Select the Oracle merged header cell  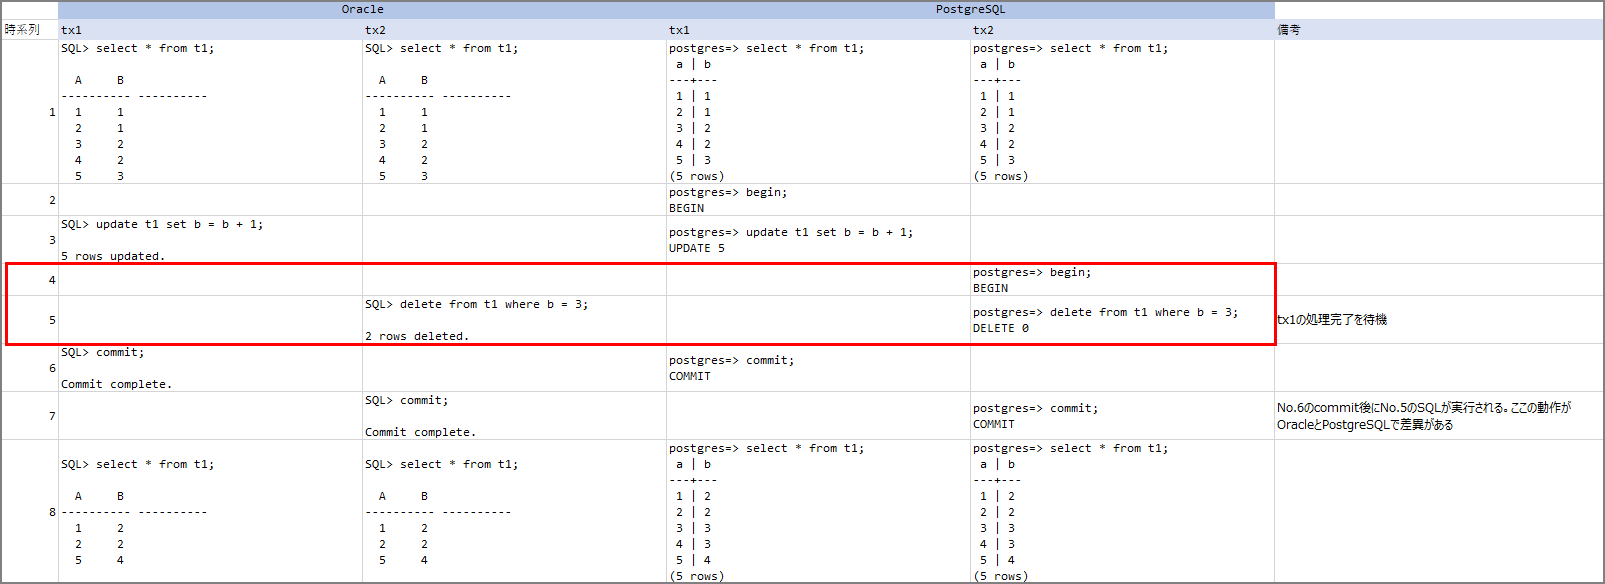coord(362,9)
